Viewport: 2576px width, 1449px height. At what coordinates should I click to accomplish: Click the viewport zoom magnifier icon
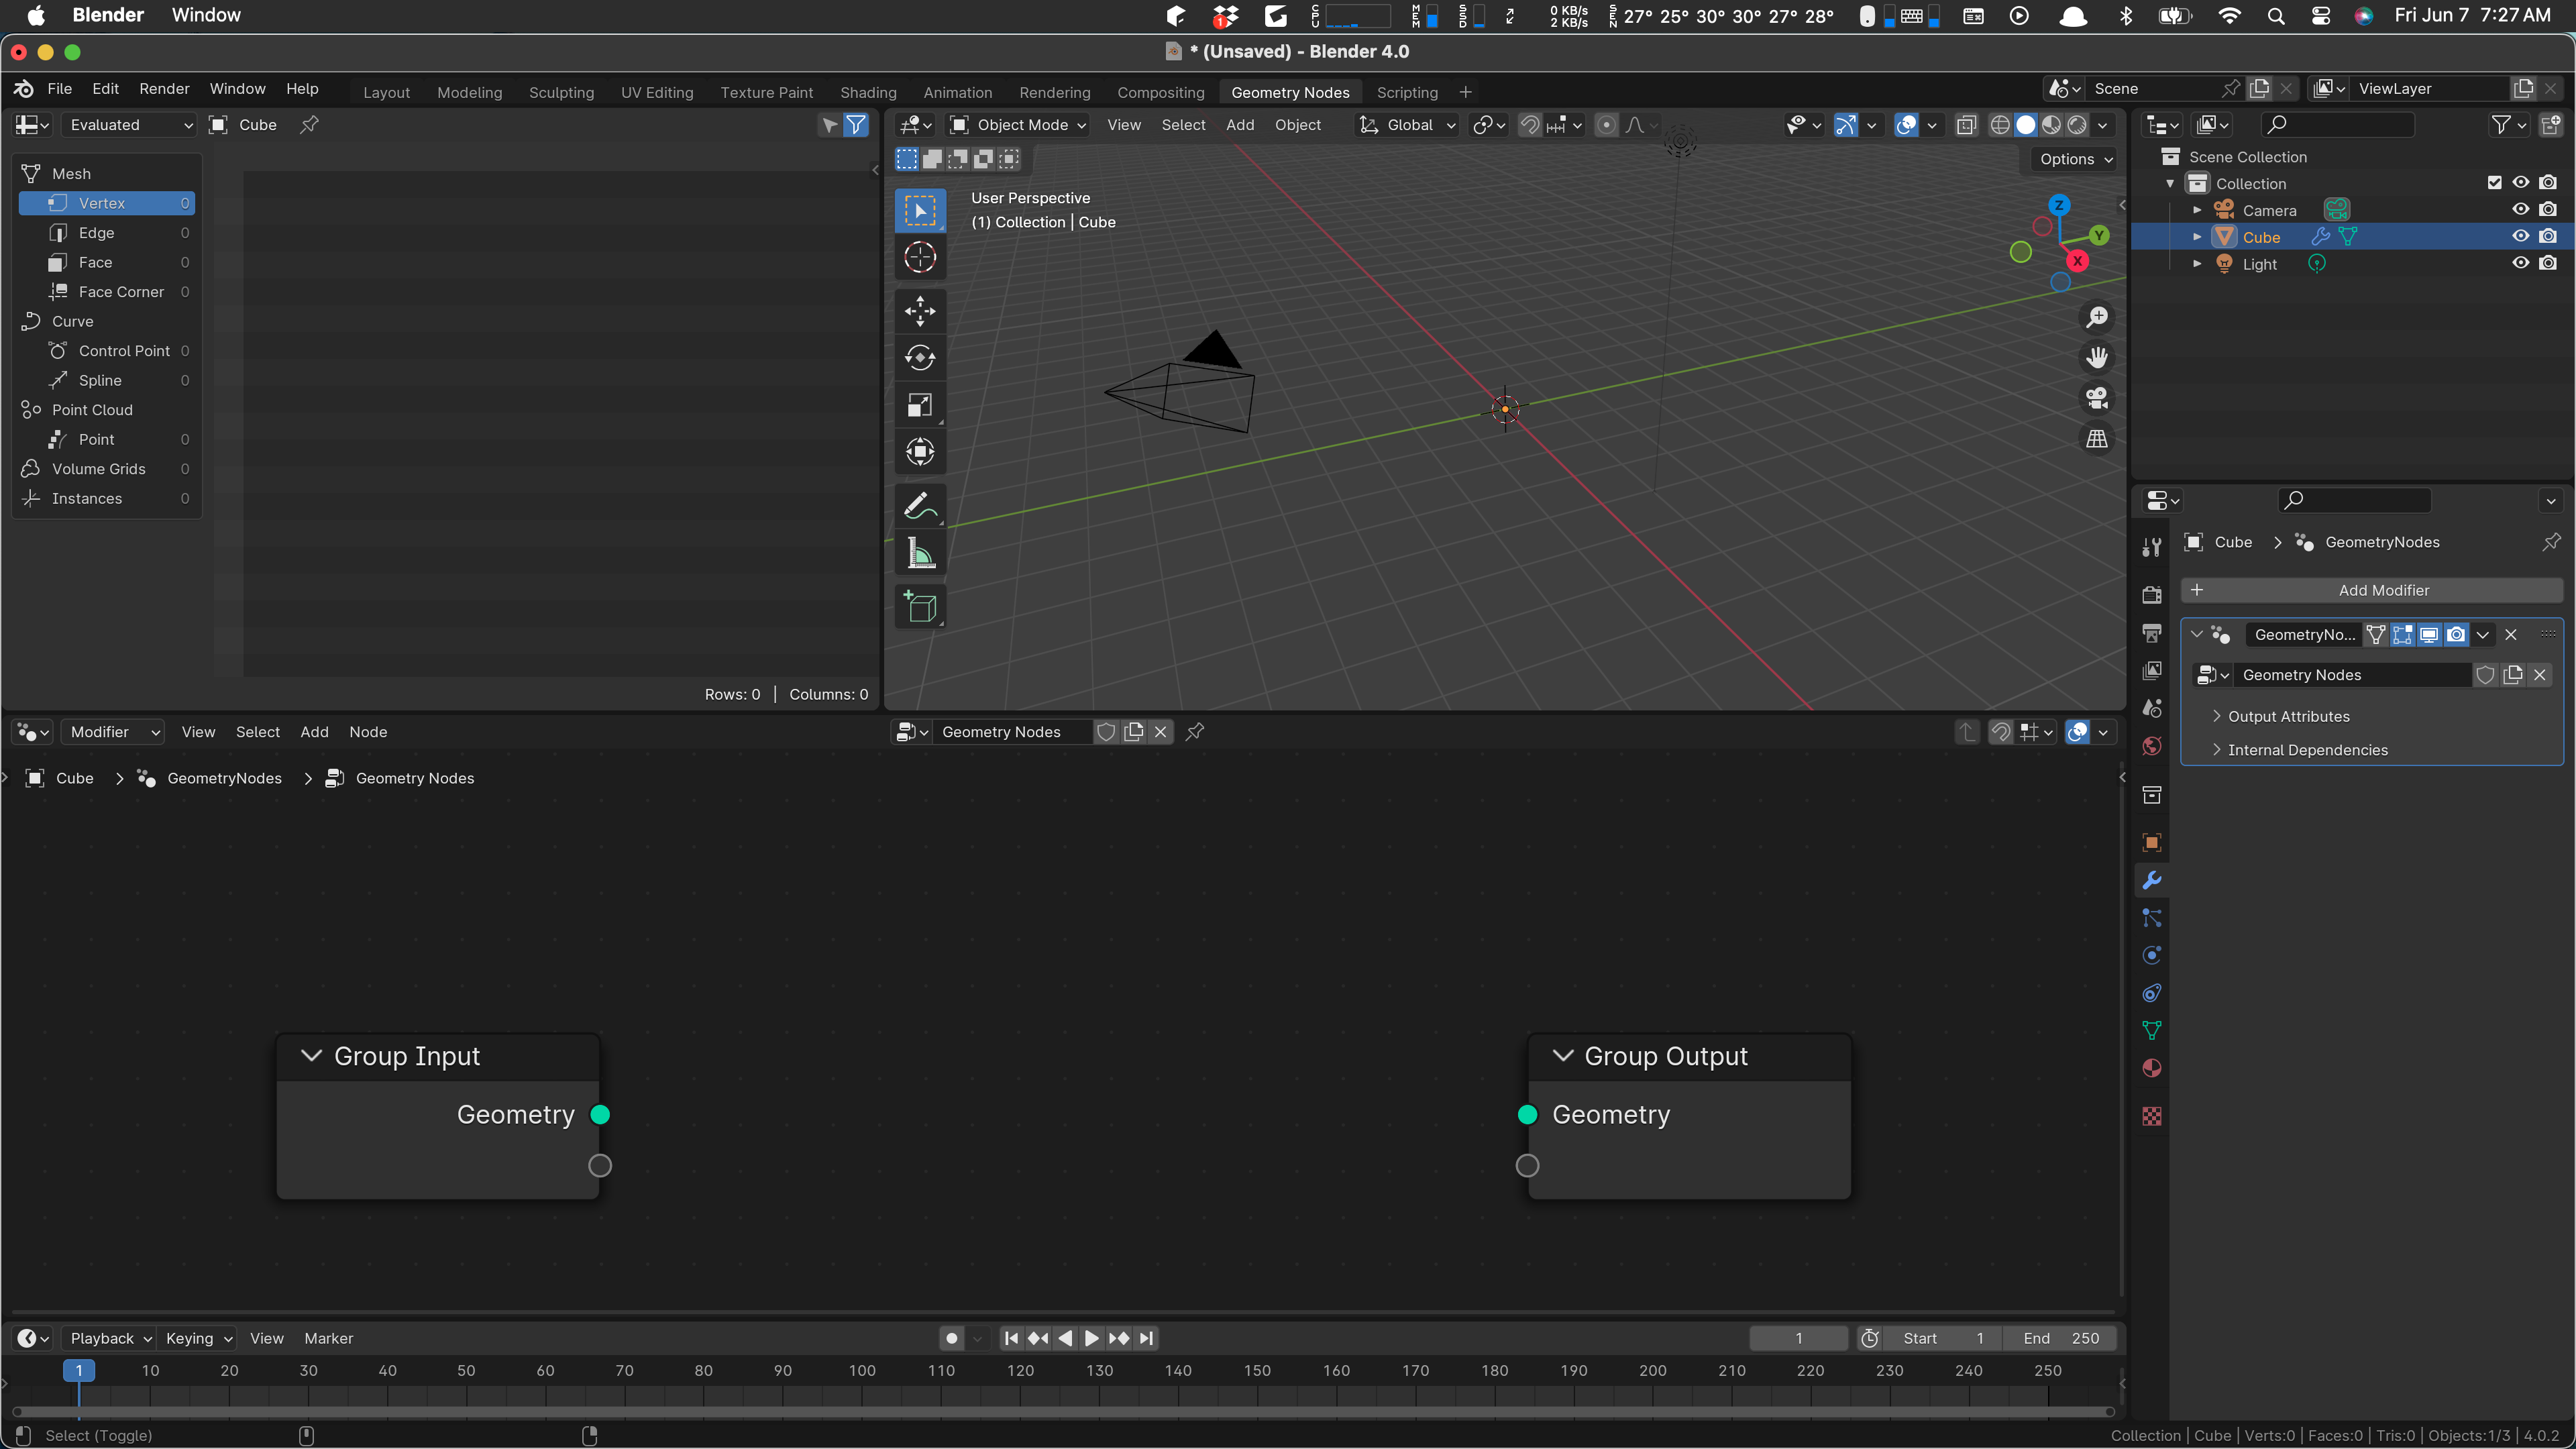(x=2096, y=317)
